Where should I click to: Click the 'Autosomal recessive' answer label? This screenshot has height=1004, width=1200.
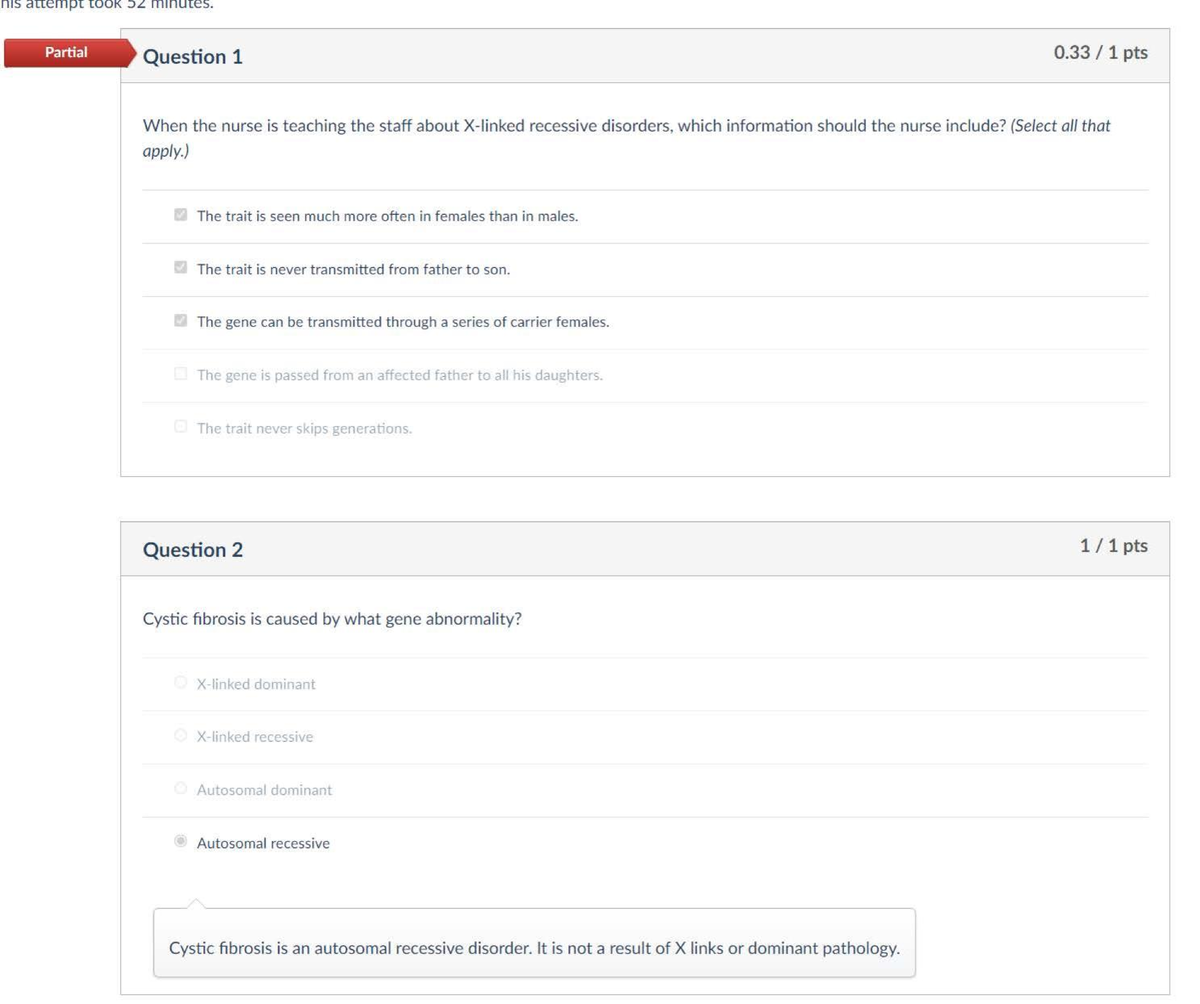[x=263, y=843]
